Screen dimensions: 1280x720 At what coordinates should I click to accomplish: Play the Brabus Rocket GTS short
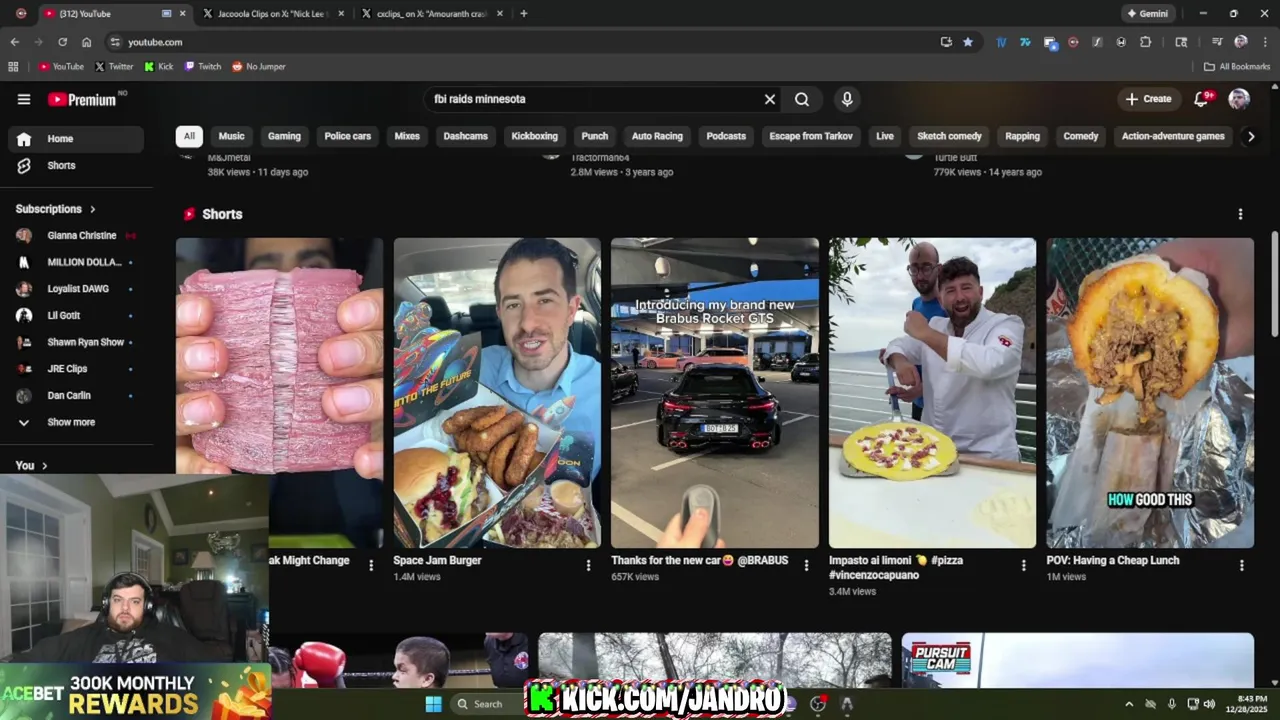coord(715,393)
